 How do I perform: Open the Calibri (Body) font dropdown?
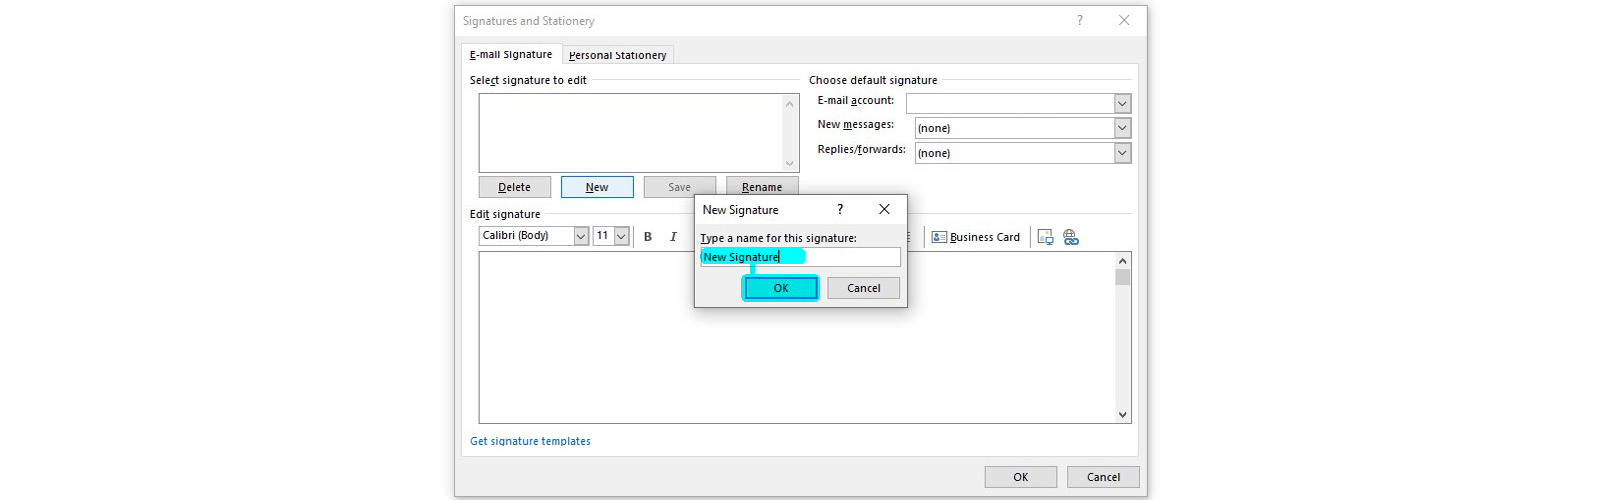[581, 236]
